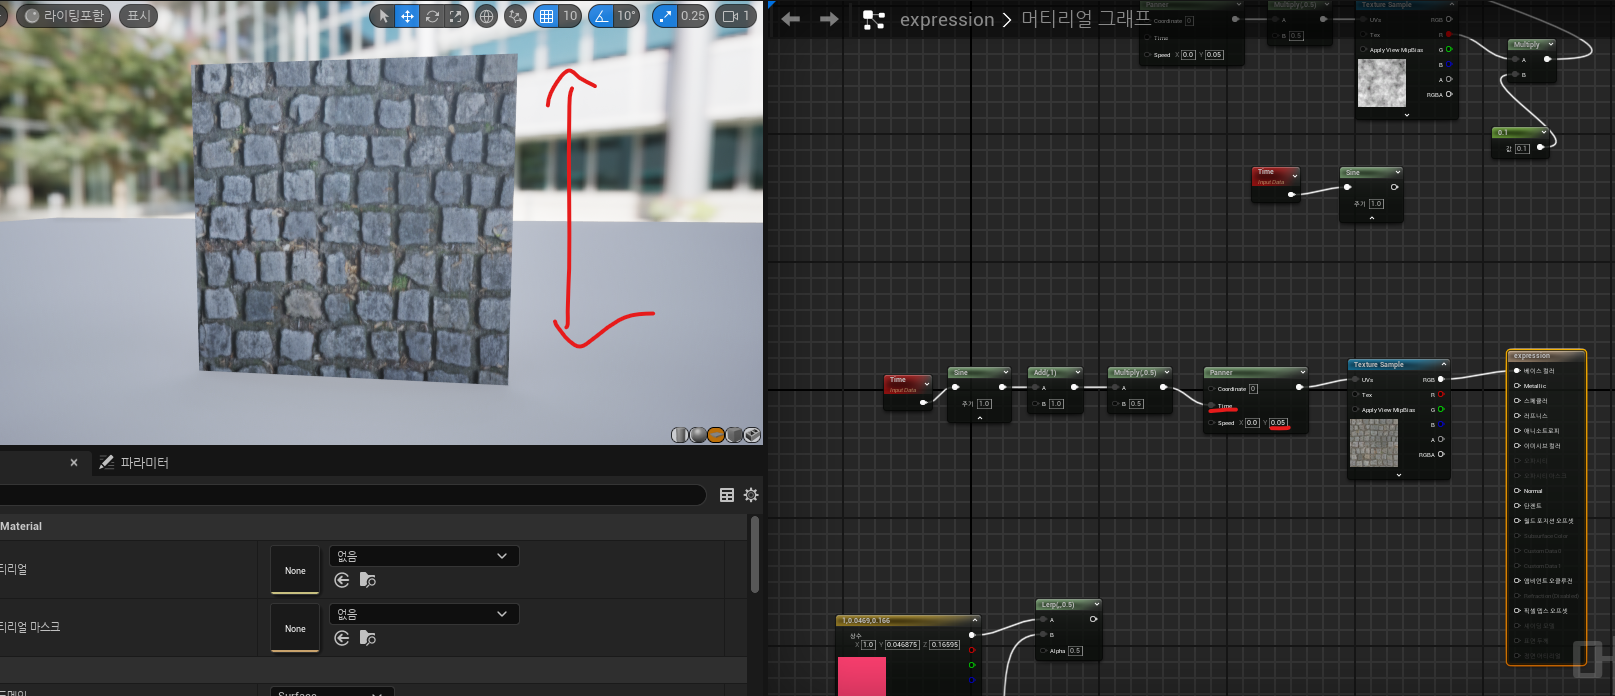Set preview mesh to plane shape
This screenshot has width=1615, height=696.
(x=716, y=435)
